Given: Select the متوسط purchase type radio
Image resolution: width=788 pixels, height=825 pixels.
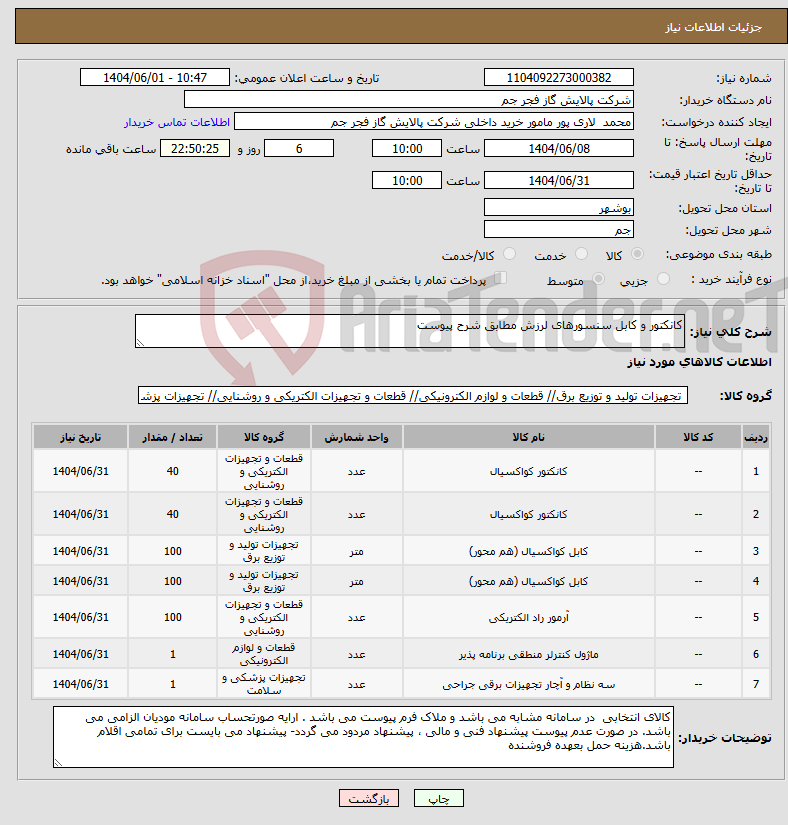Looking at the screenshot, I should click(x=598, y=279).
